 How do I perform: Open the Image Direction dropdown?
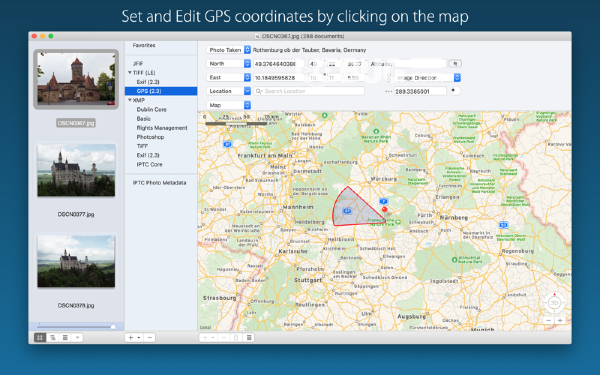[x=427, y=78]
